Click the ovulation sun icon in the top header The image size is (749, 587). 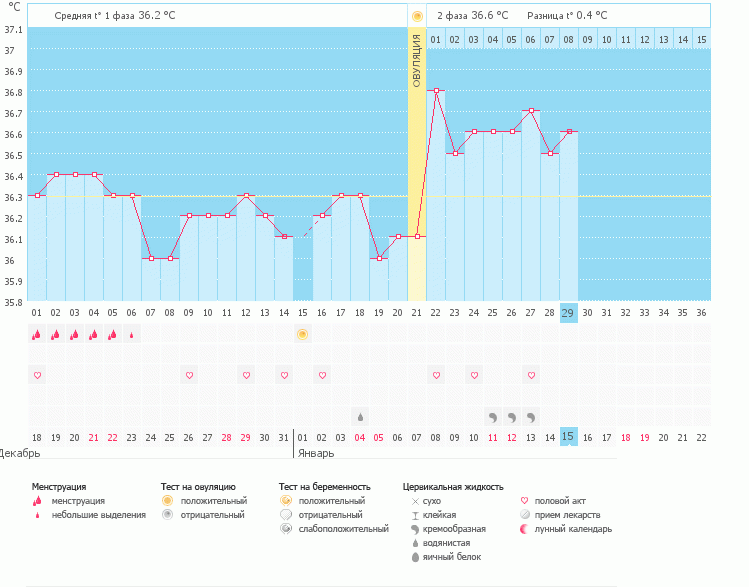coord(417,16)
